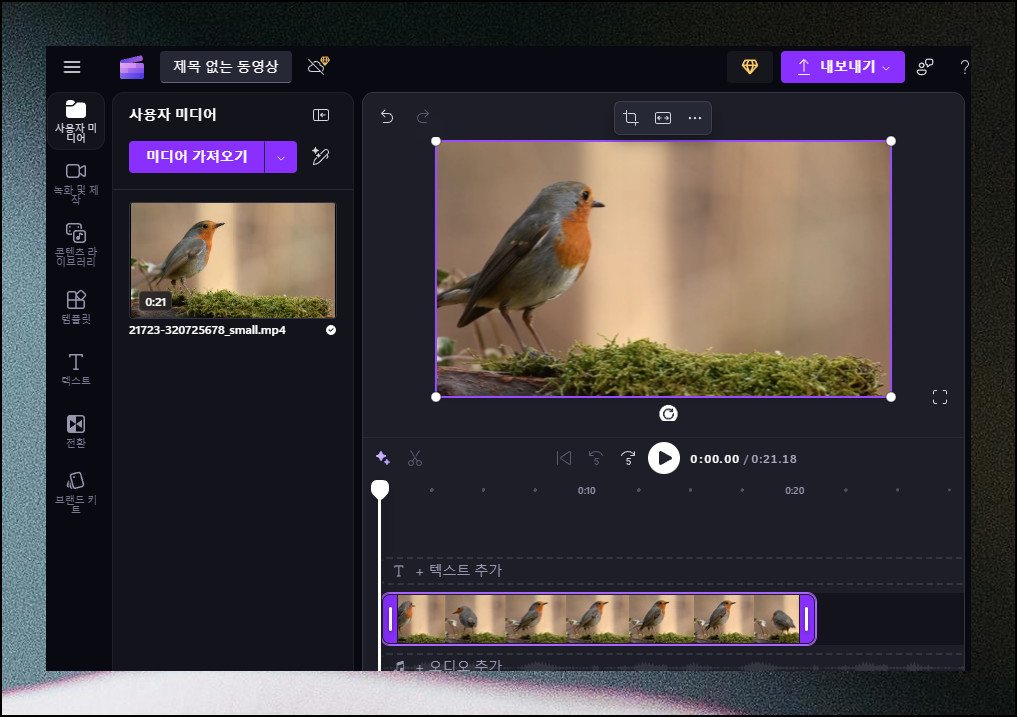Click the fit/fill resize icon
Screen dimensions: 1017x717
click(x=663, y=117)
